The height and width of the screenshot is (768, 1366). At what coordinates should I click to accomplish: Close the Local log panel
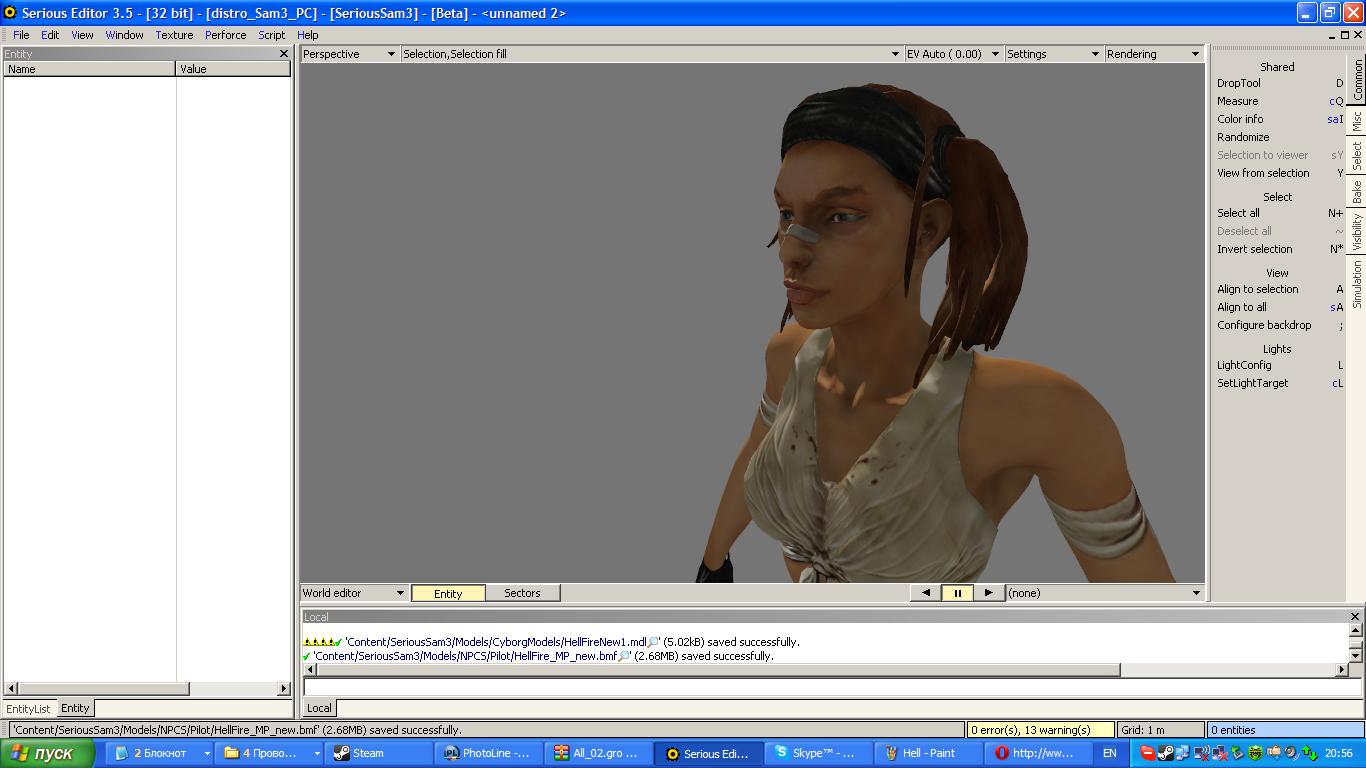point(1355,617)
